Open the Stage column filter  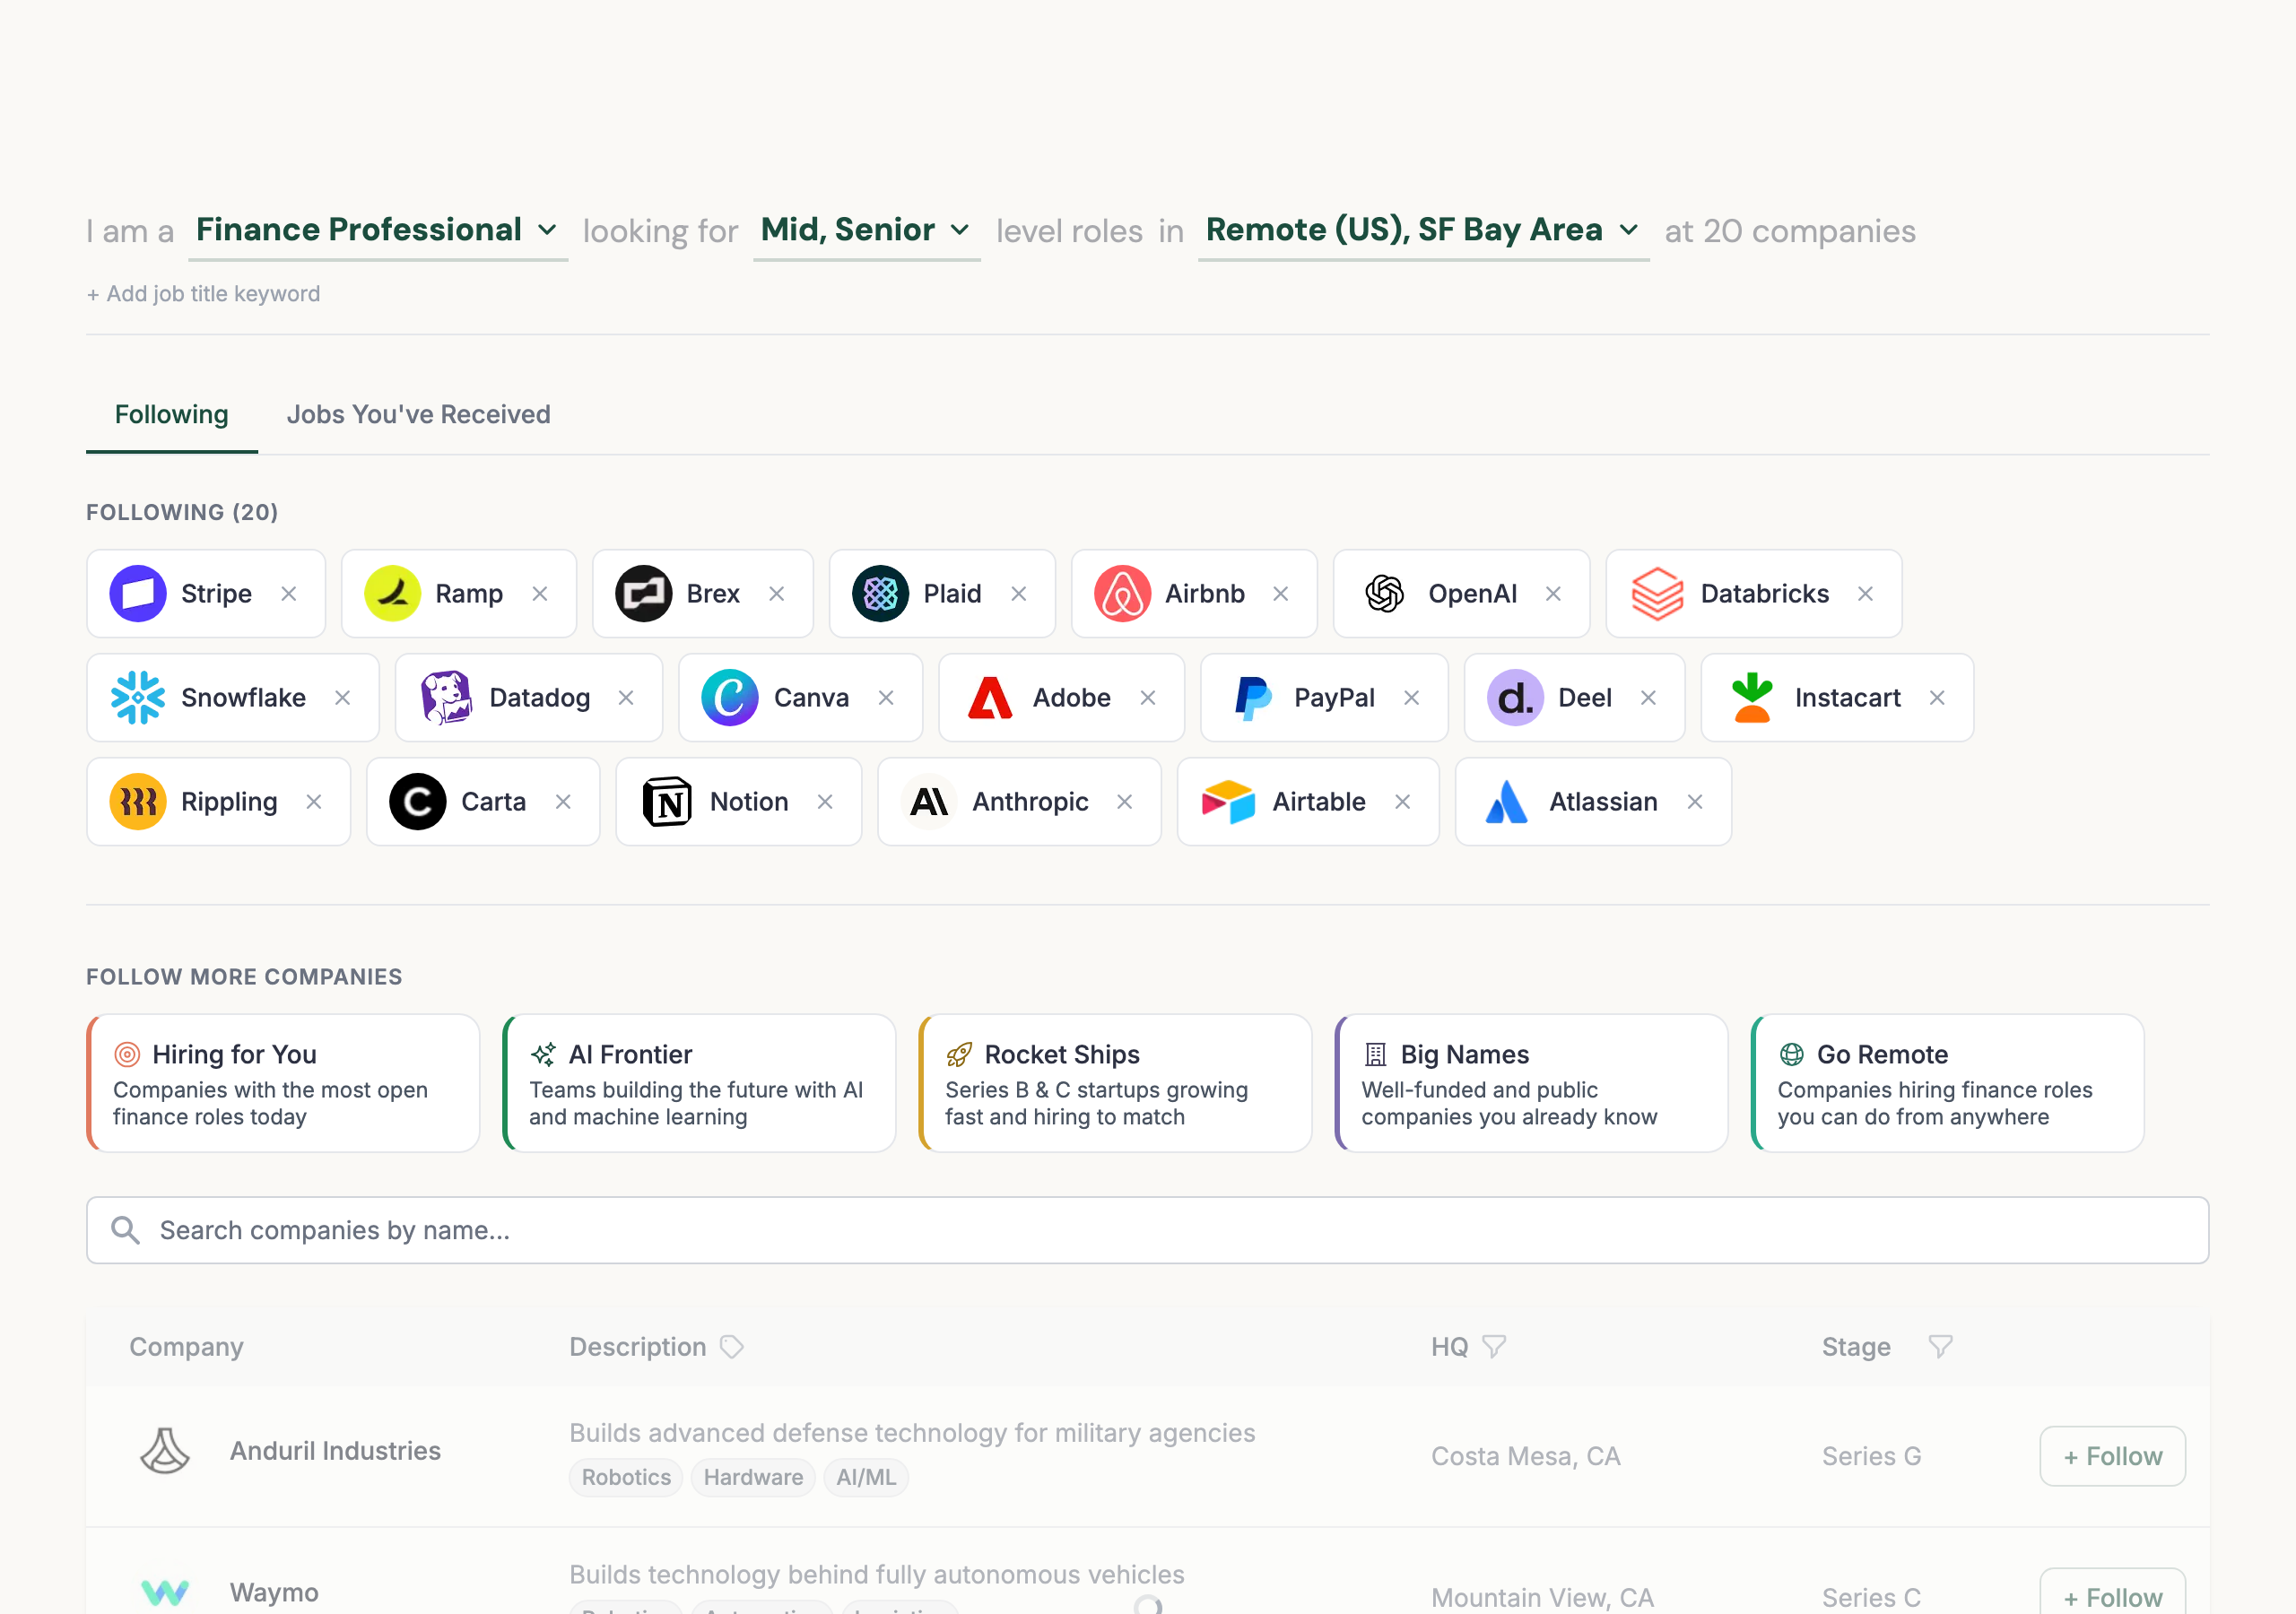coord(1939,1346)
